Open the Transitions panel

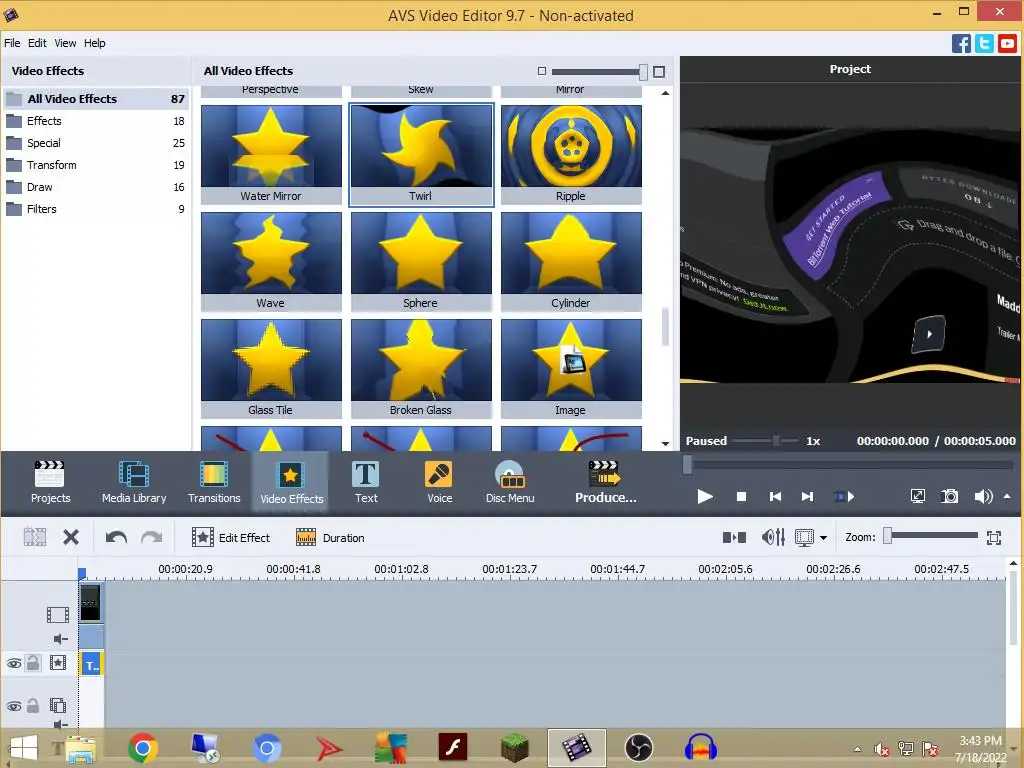point(214,482)
